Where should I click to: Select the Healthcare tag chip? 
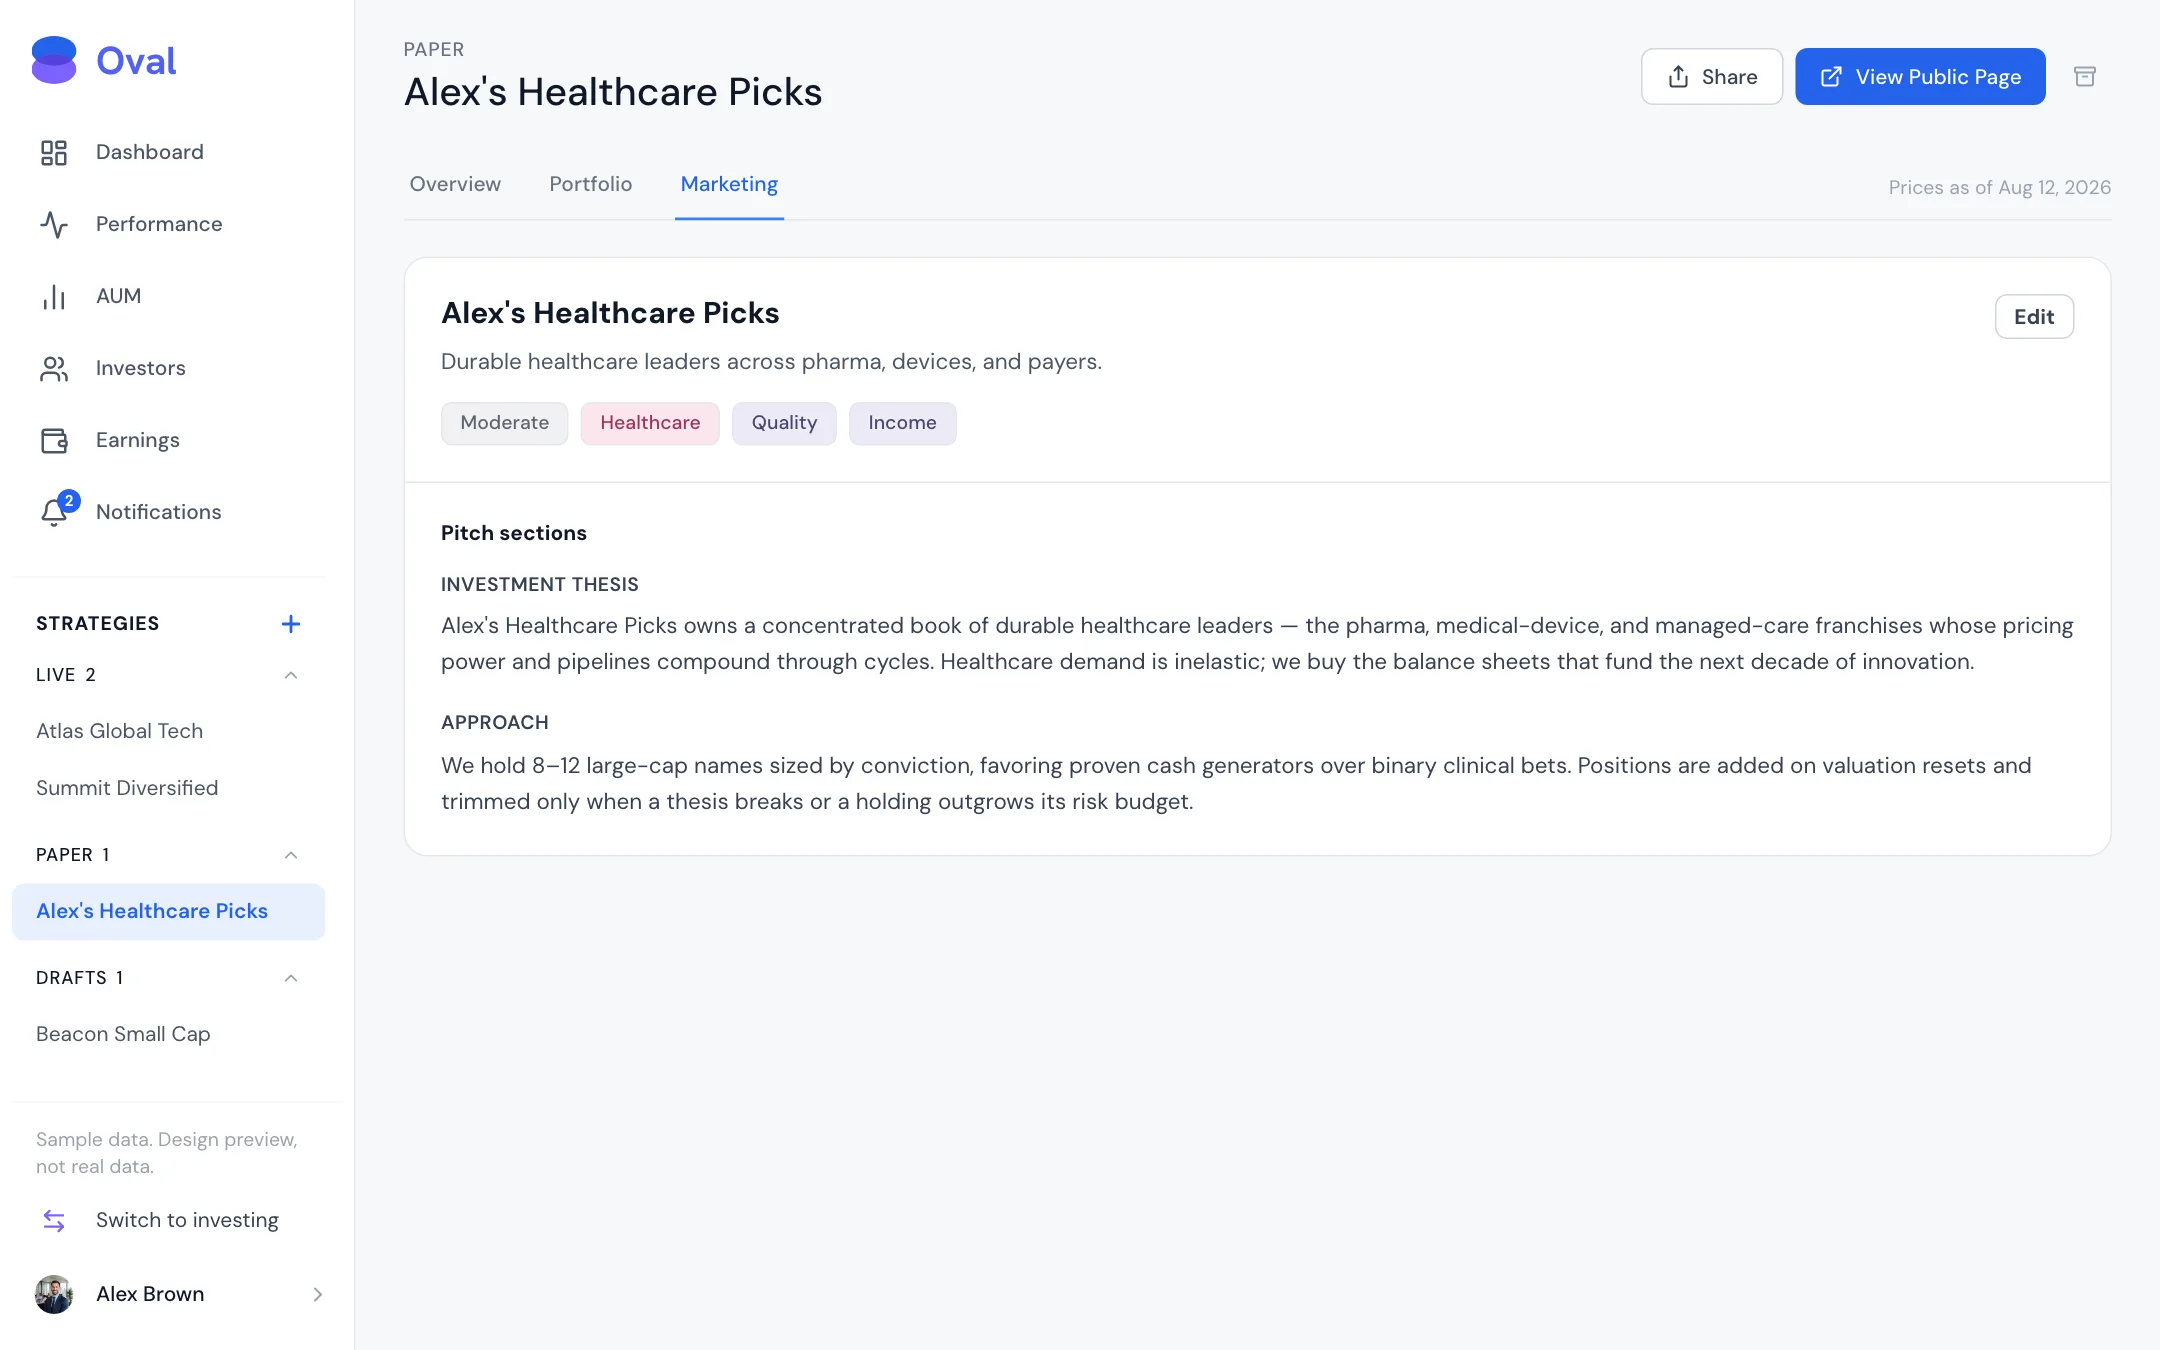click(x=650, y=423)
